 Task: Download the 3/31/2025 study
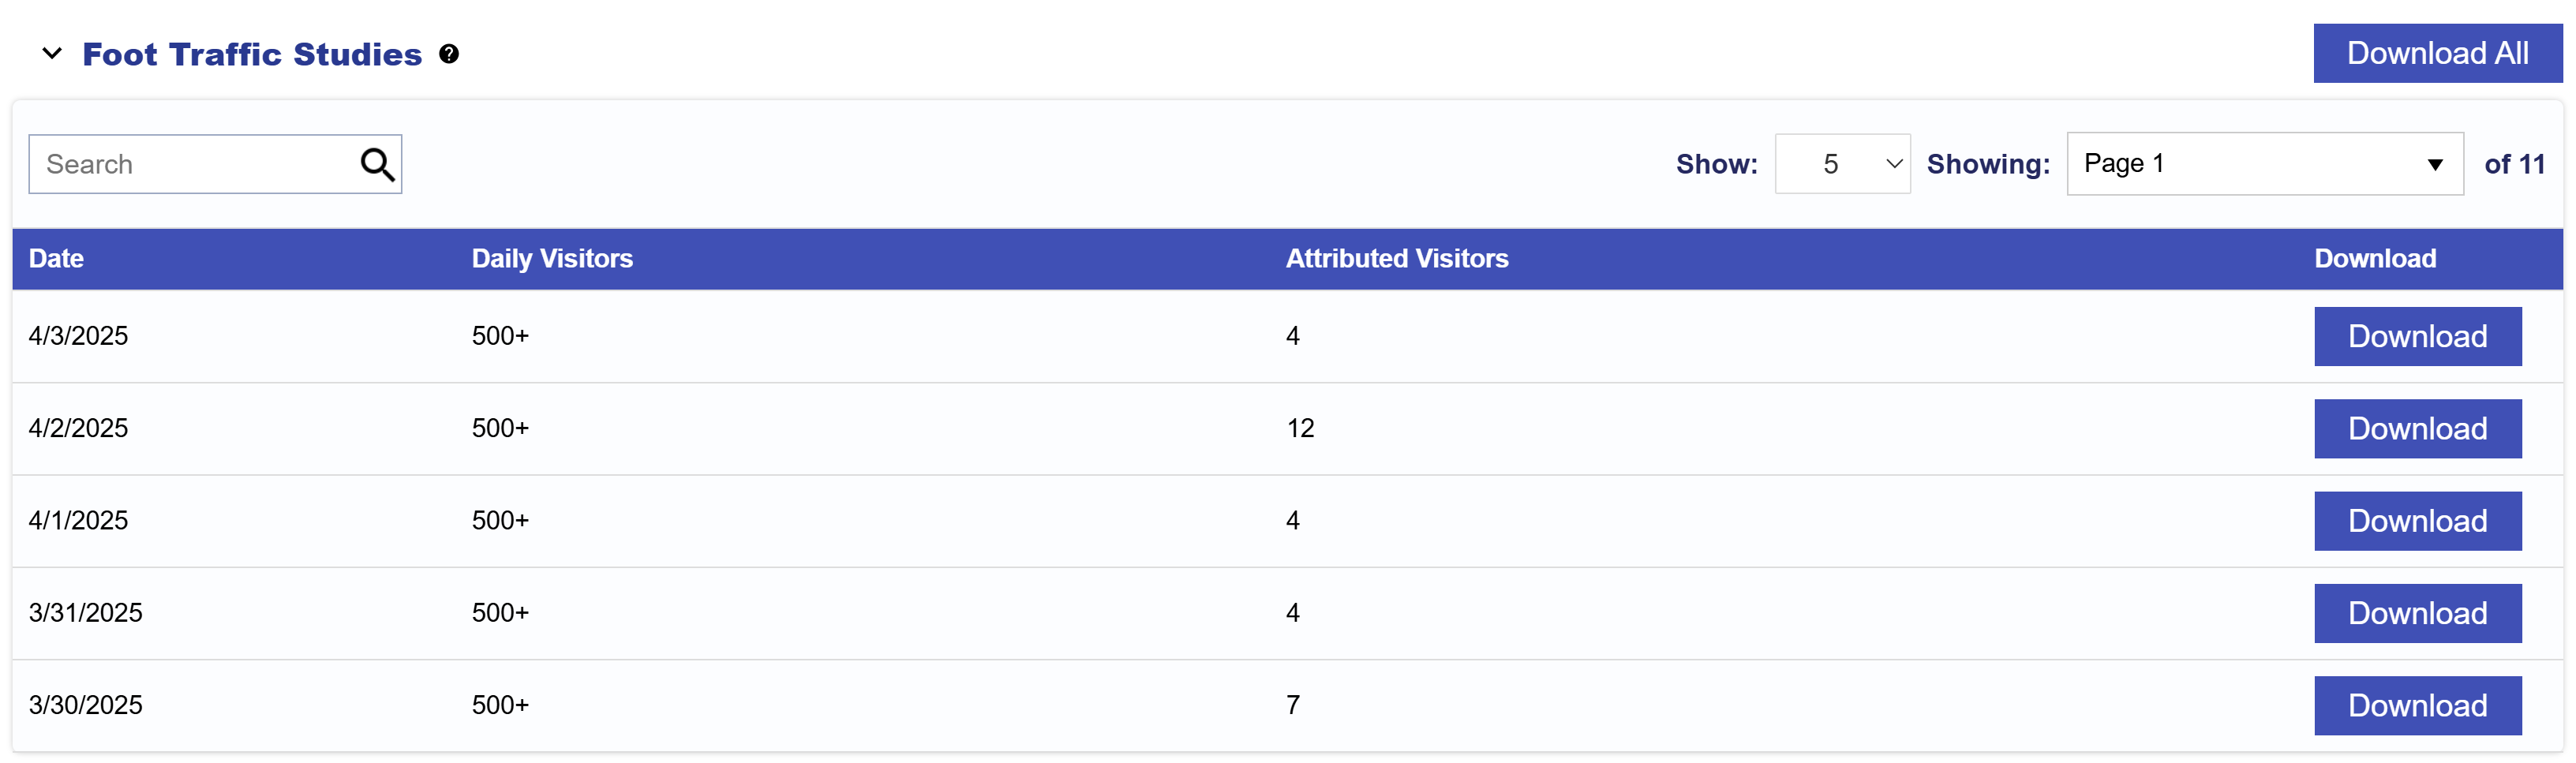(x=2417, y=613)
